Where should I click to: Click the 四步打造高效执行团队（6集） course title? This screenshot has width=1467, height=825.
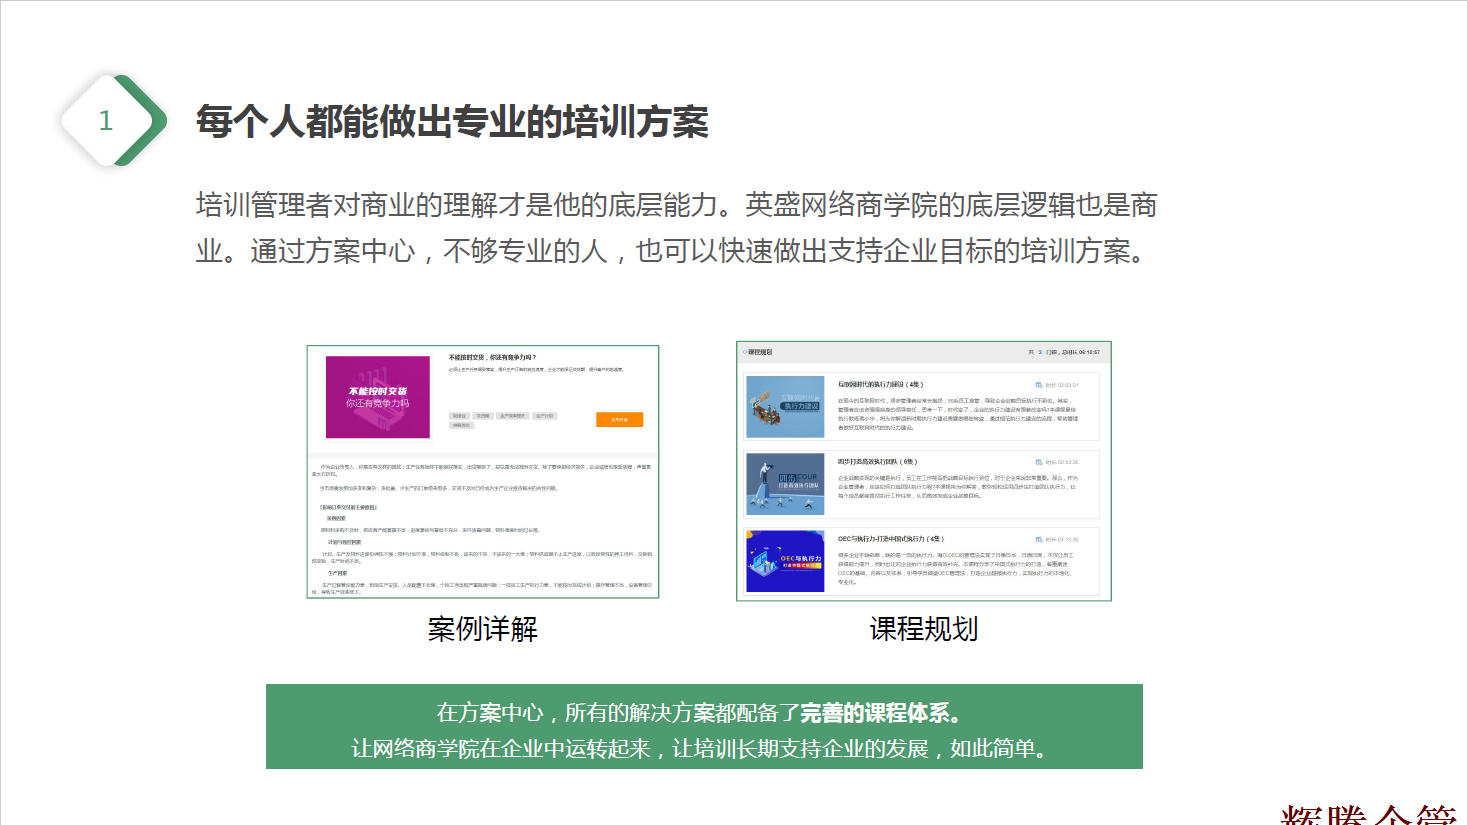(x=877, y=462)
